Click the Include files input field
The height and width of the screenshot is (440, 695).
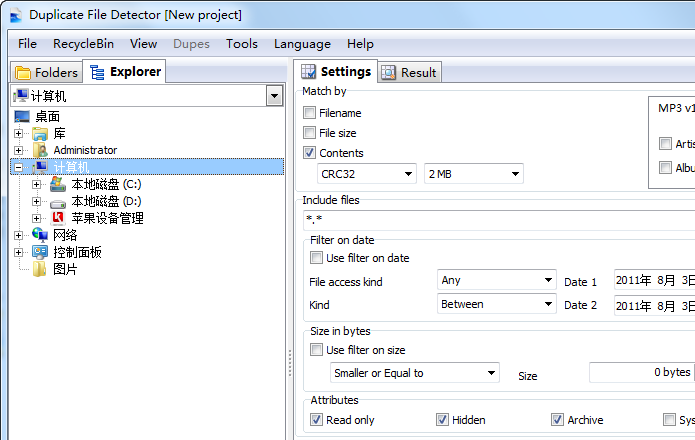tap(499, 220)
